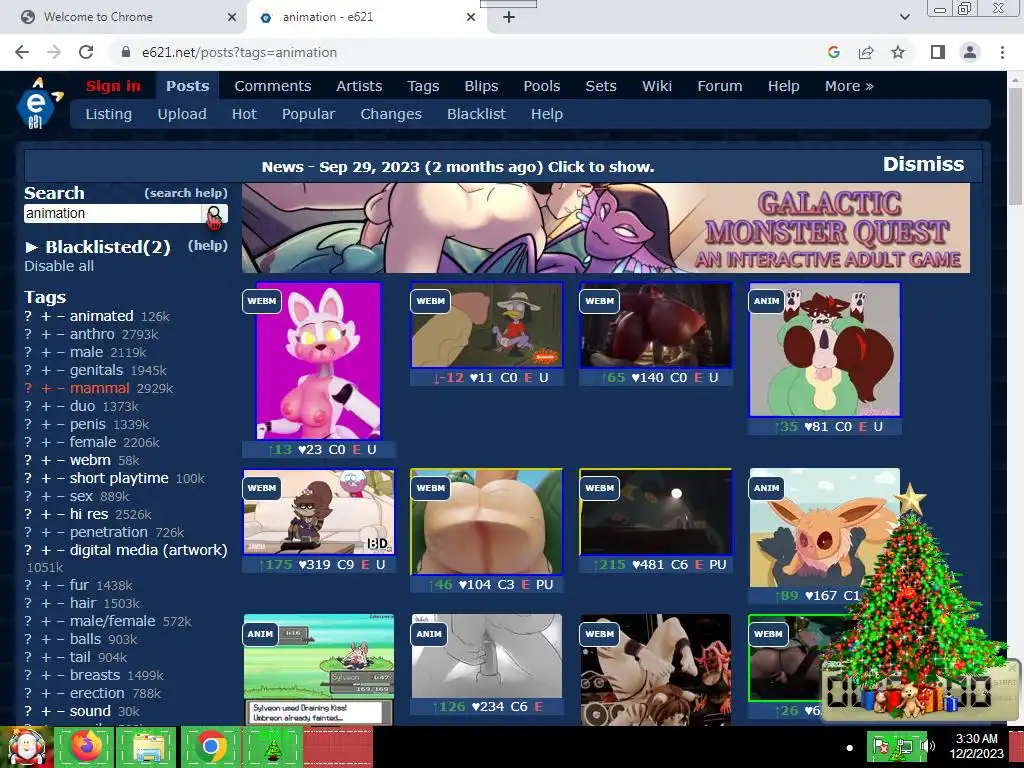The height and width of the screenshot is (768, 1024).
Task: Add the 'hi res' tag with its plus sign
Action: (46, 515)
